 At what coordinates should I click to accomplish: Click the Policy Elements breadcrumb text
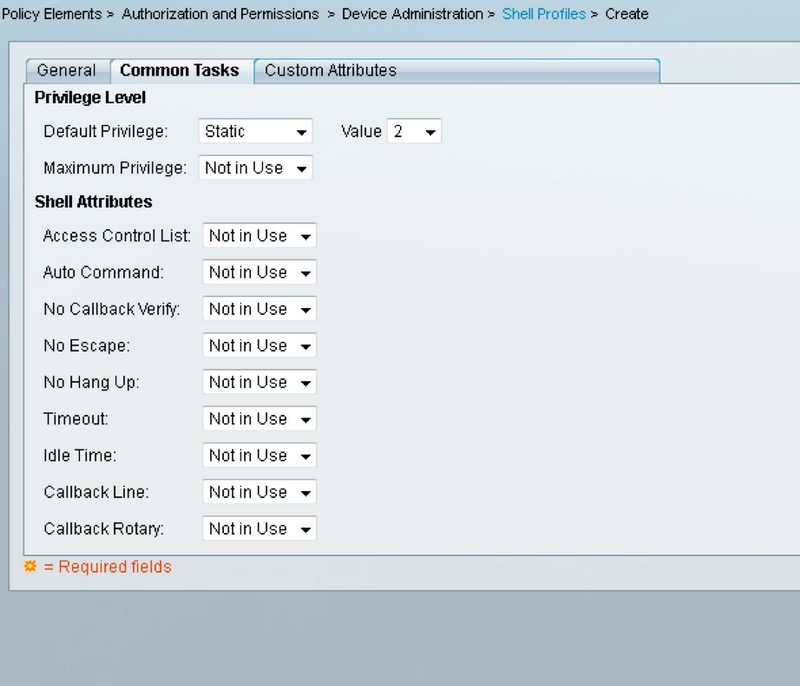coord(52,14)
